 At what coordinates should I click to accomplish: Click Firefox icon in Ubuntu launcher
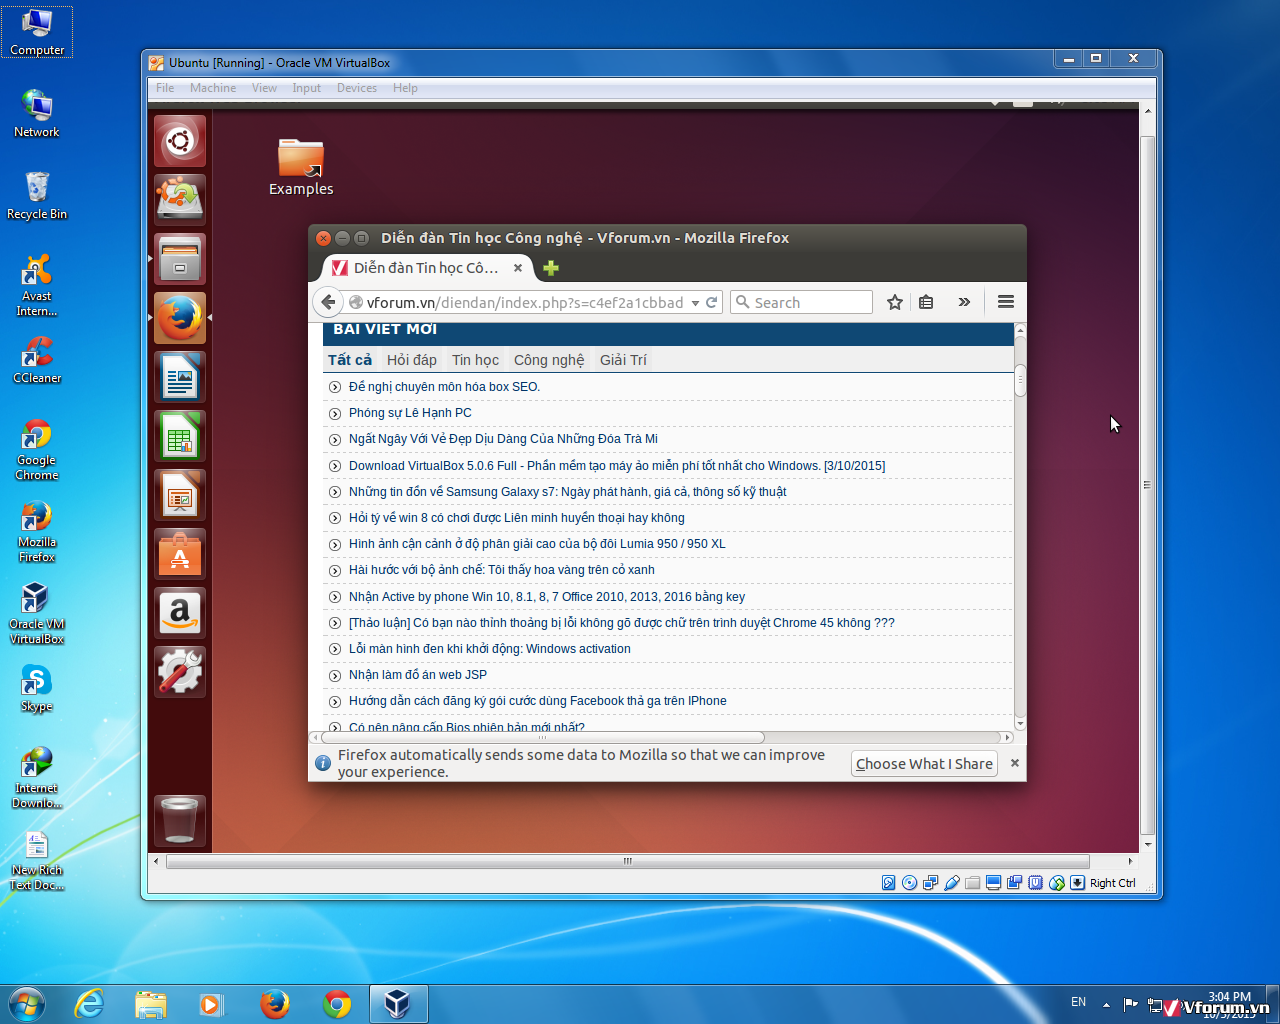pos(180,318)
